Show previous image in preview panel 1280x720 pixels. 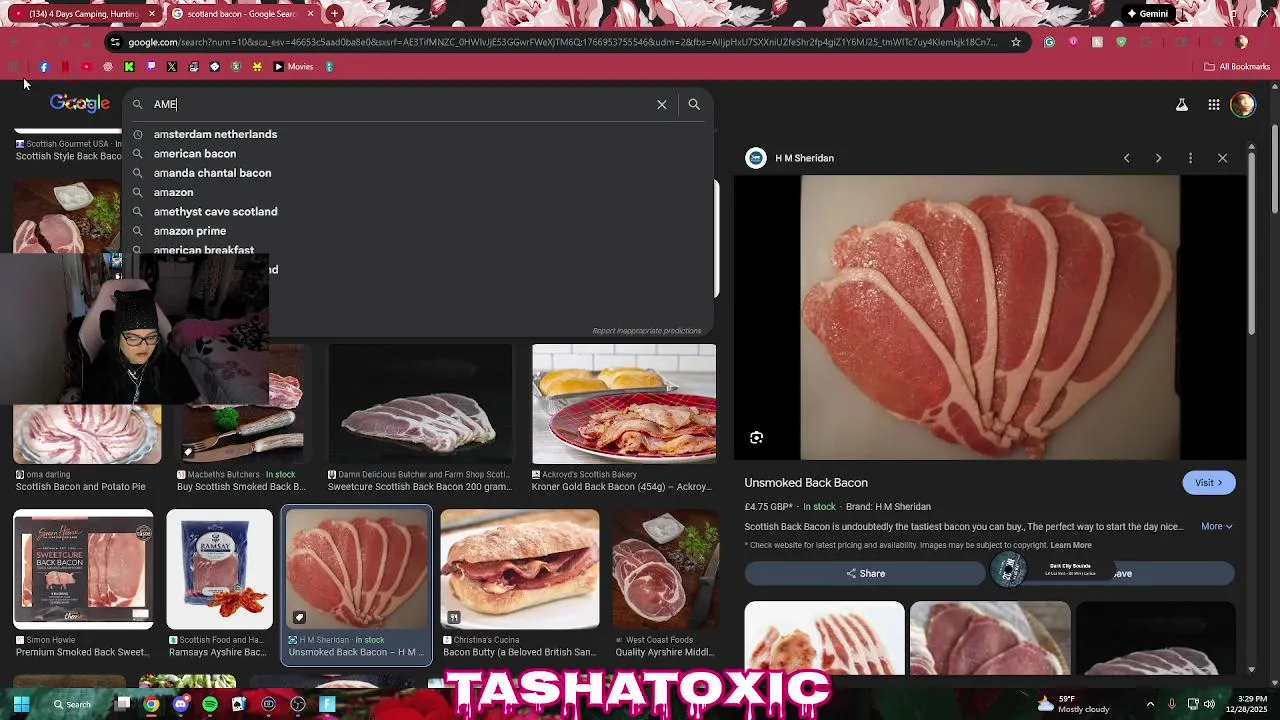(x=1126, y=158)
